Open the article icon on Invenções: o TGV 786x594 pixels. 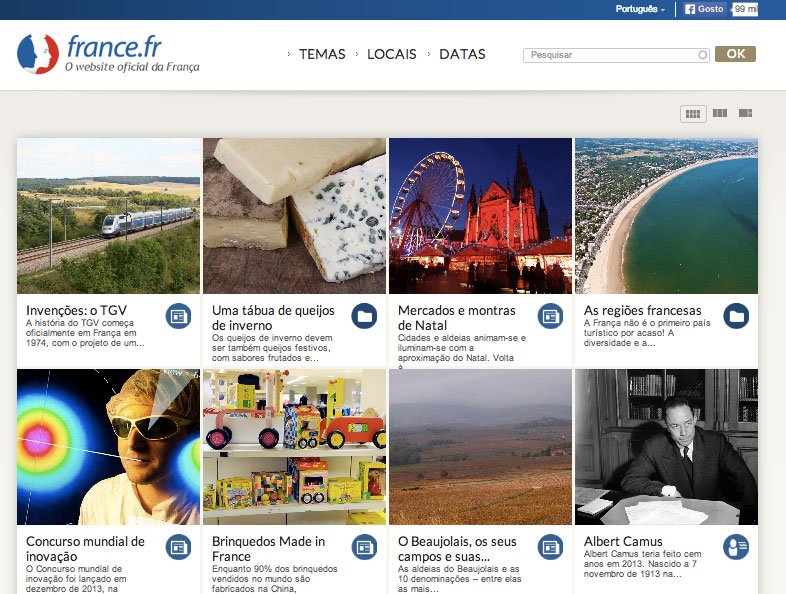(179, 315)
